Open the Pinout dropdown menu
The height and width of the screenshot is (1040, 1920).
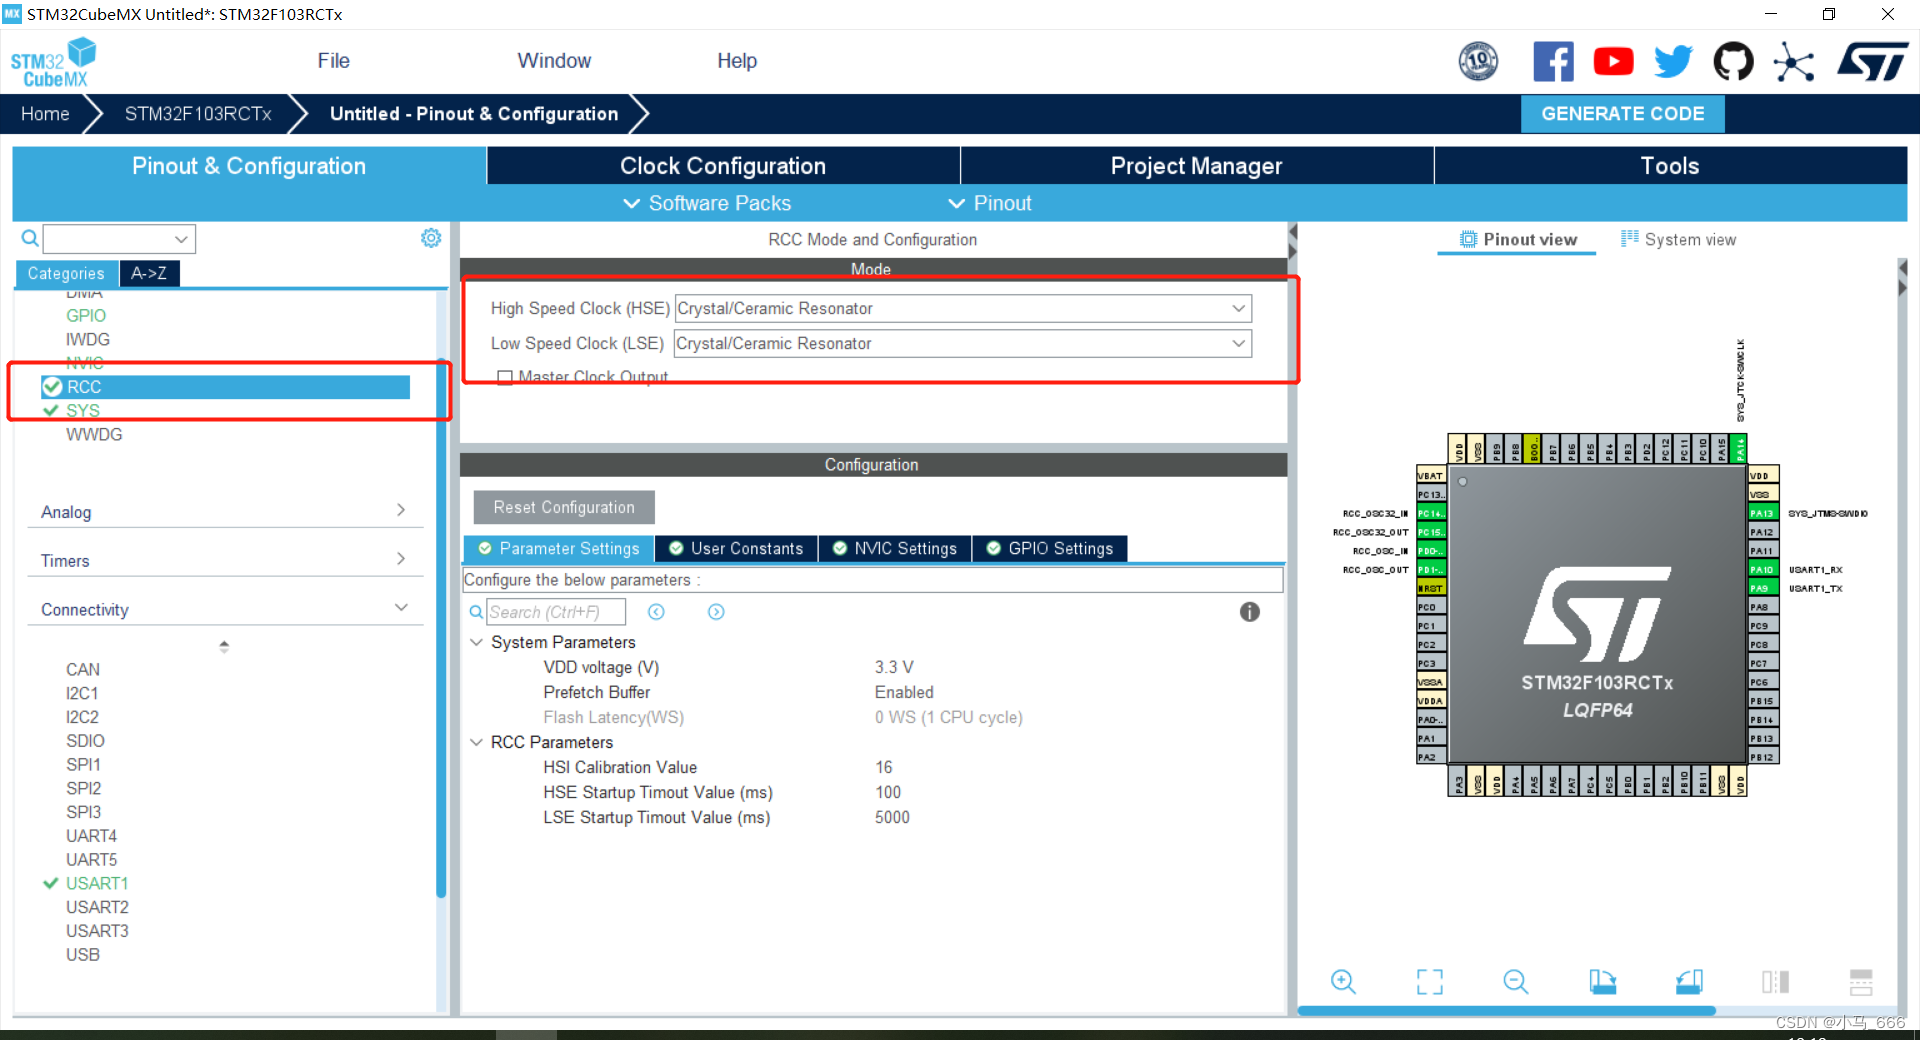[x=990, y=203]
